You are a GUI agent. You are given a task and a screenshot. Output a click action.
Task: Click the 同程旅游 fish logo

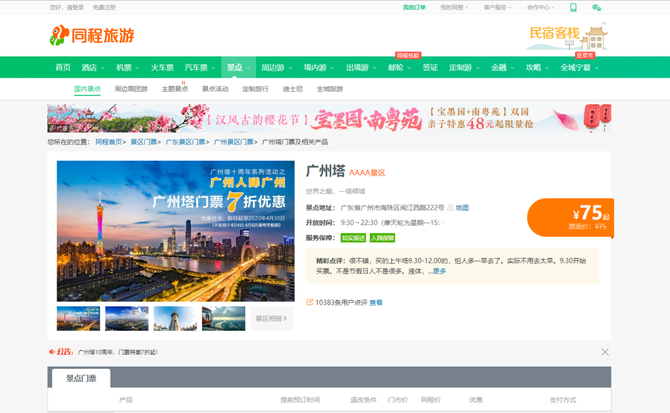tap(92, 35)
